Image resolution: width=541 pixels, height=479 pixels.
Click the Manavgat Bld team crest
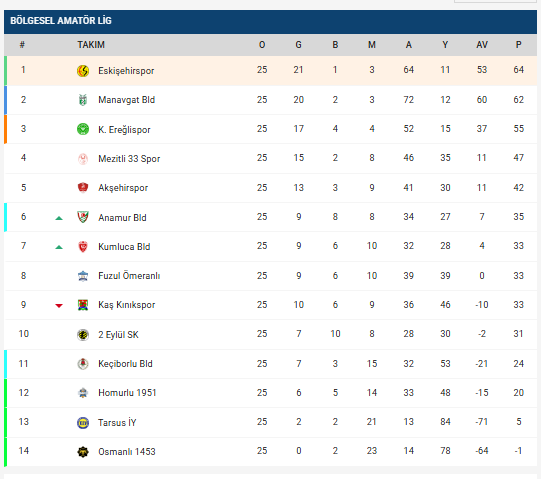coord(83,100)
